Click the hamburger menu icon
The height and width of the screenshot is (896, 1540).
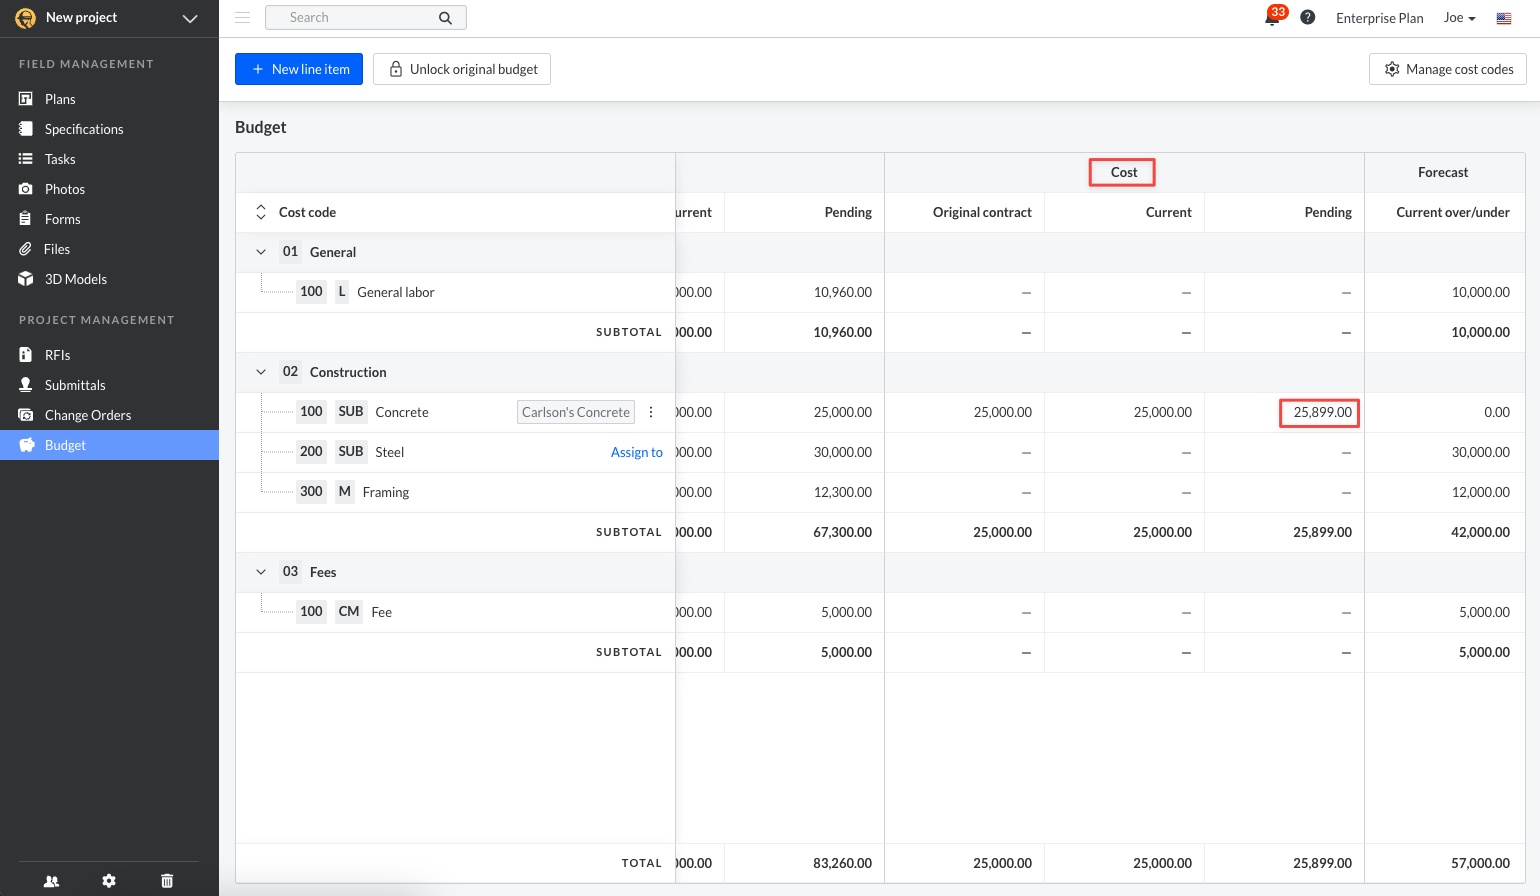(x=242, y=18)
